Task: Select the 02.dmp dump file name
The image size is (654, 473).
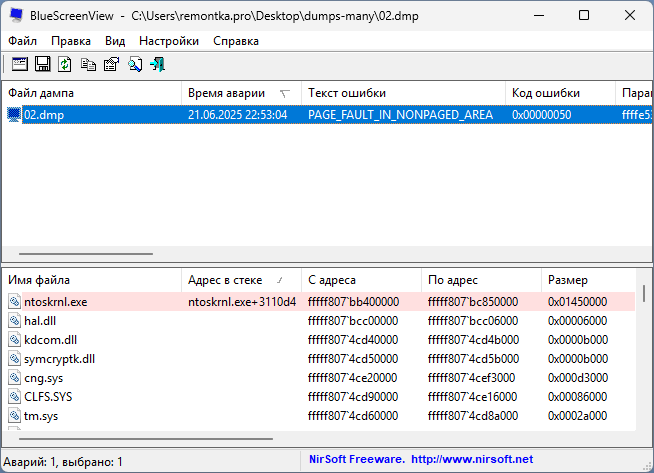Action: pos(44,115)
